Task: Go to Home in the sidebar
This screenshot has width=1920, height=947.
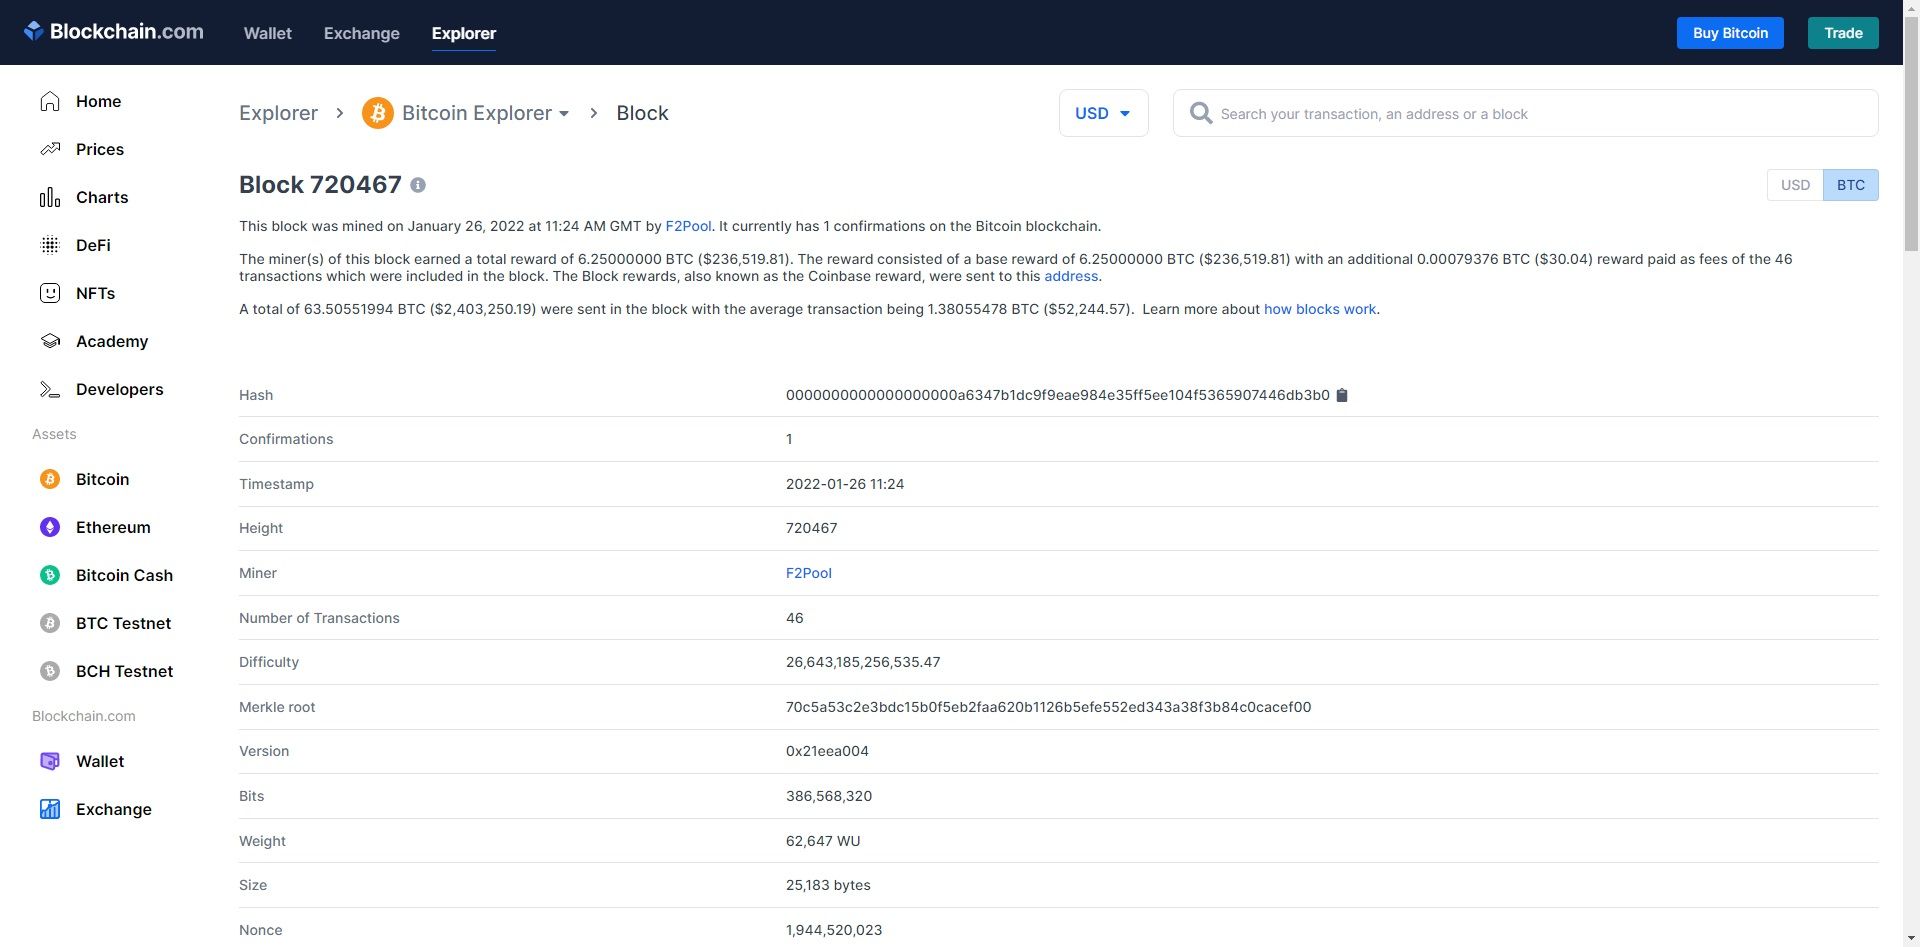Action: tap(98, 101)
